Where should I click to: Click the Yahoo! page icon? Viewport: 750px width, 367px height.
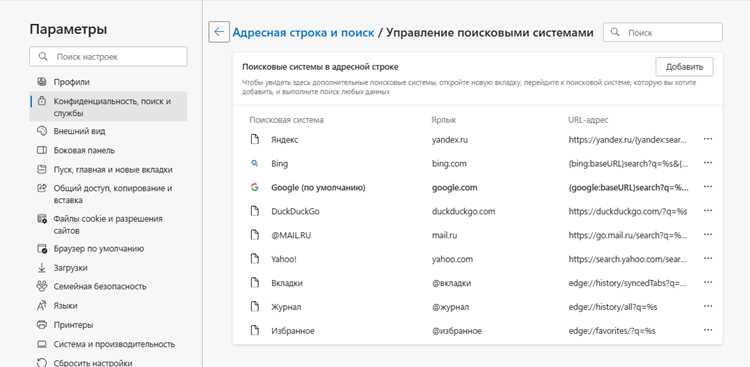[x=254, y=259]
